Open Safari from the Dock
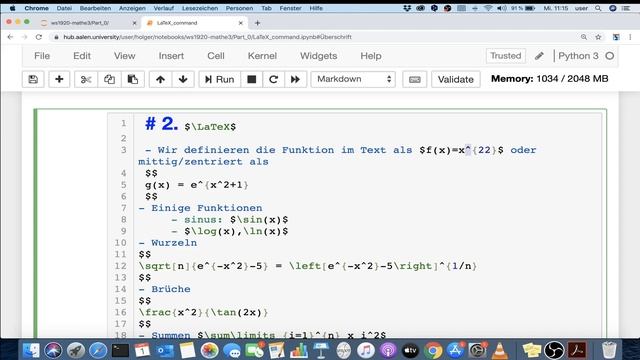640x360 pixels. 98,350
